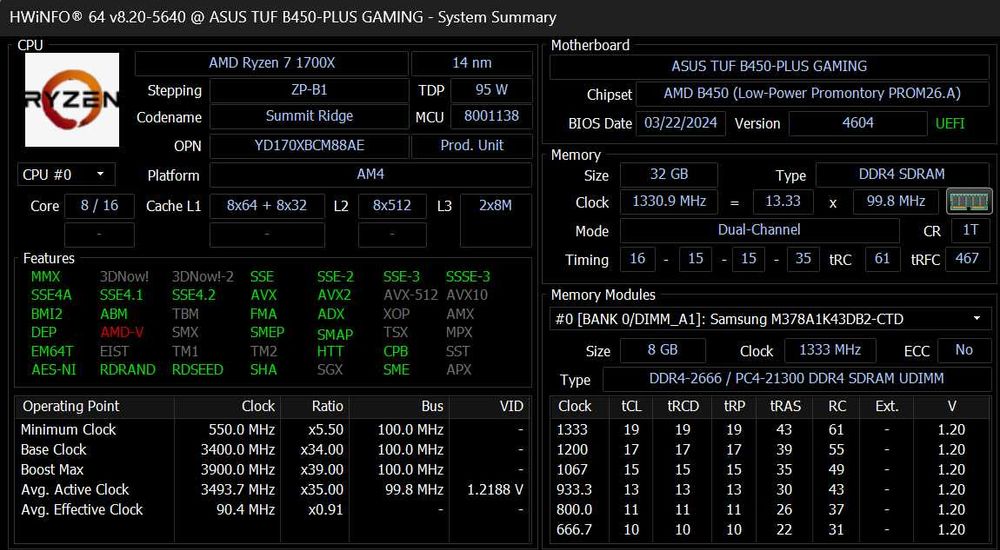Screen dimensions: 1000x550
Task: Click the OPN value YD170XBCM88AE
Action: [x=309, y=145]
